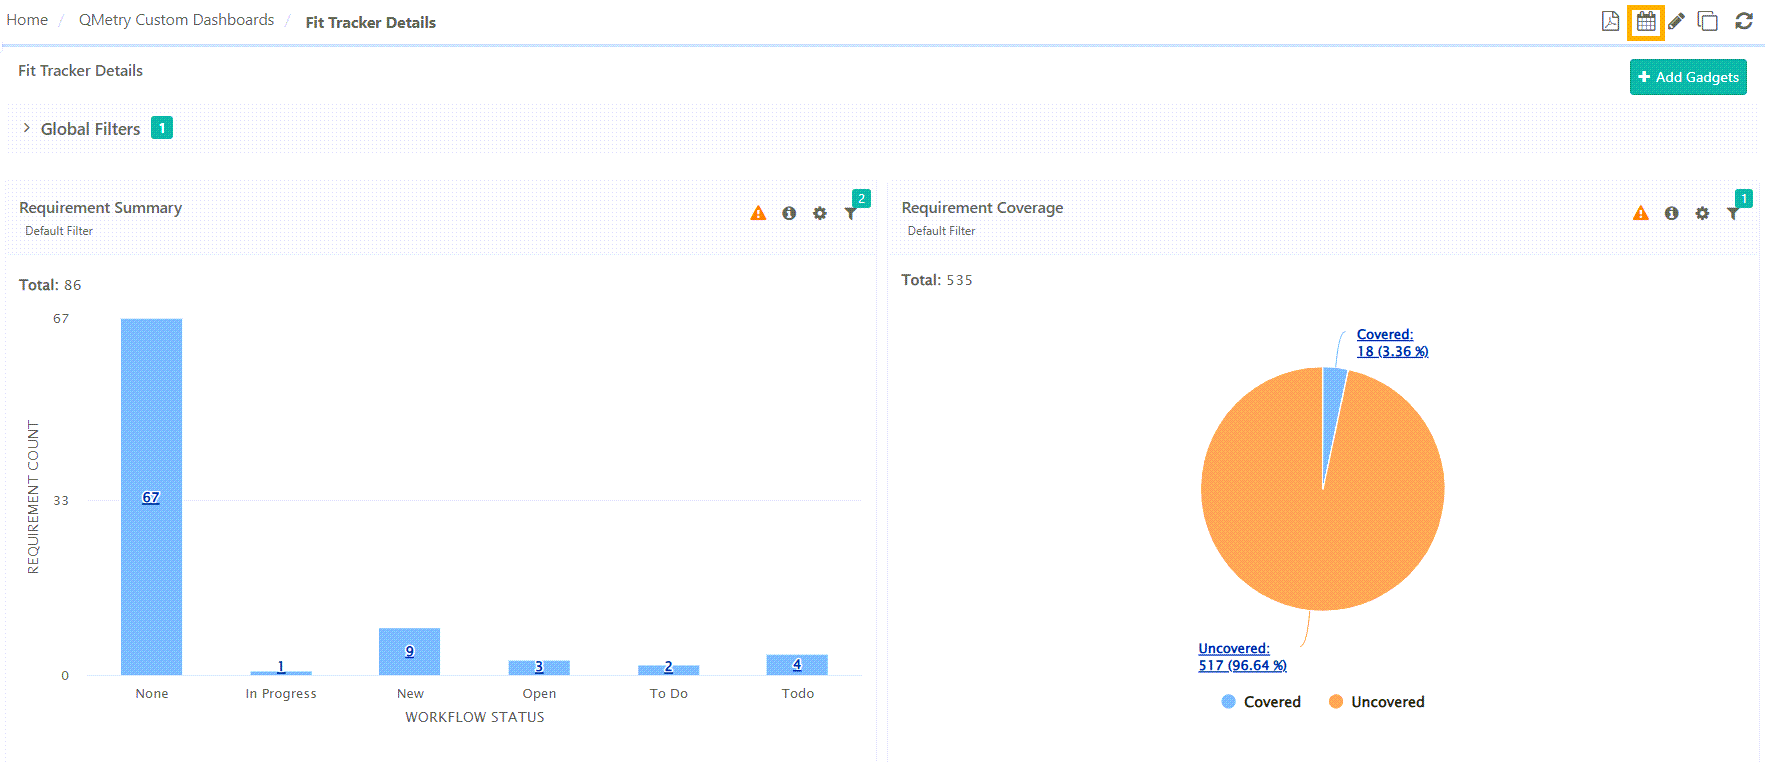The width and height of the screenshot is (1767, 762).
Task: Open QMetry Custom Dashboards breadcrumb
Action: click(176, 20)
